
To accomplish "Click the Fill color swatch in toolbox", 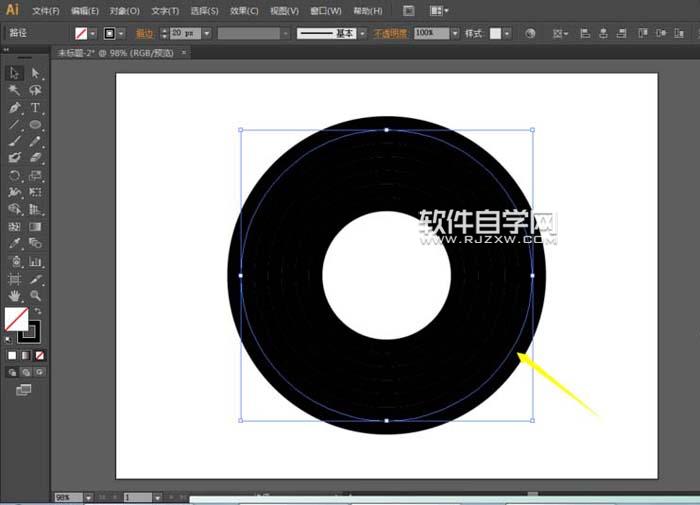I will click(x=16, y=319).
